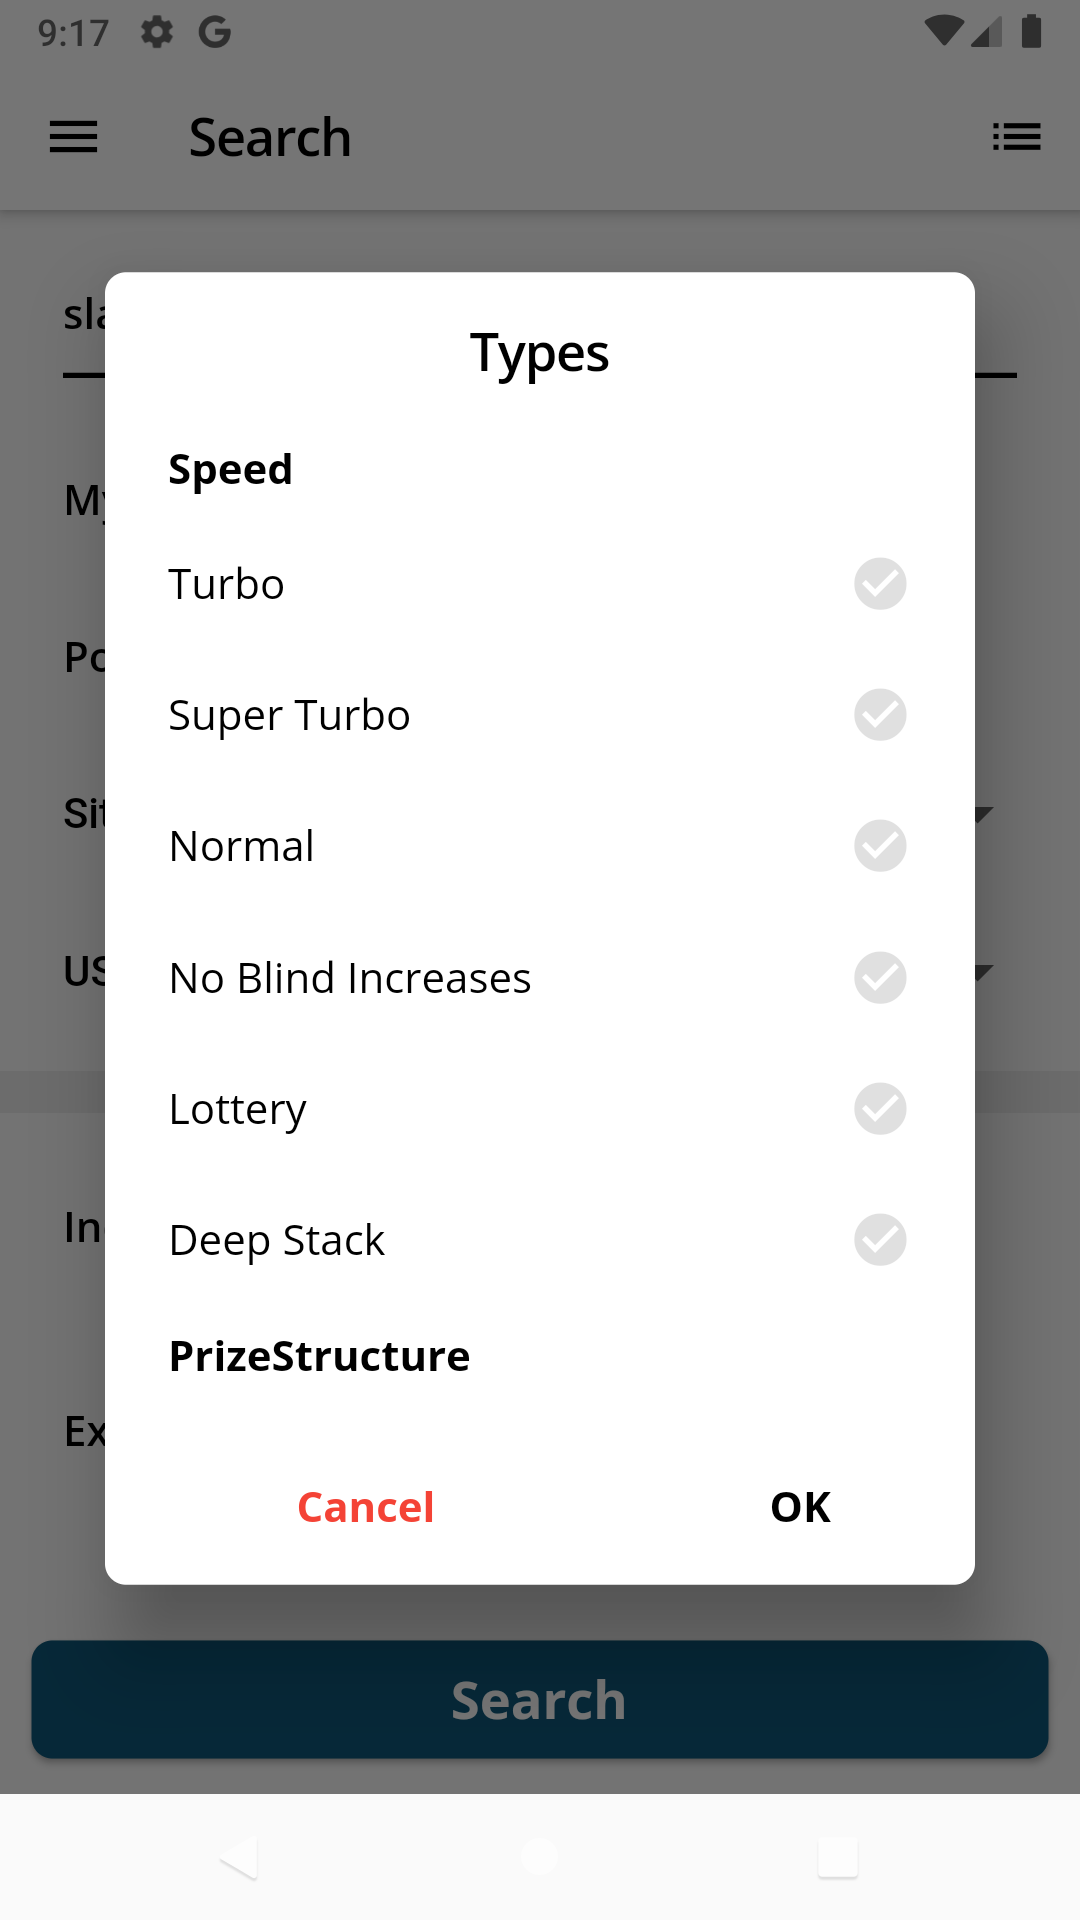
Task: Tap the Android back navigation button
Action: (240, 1857)
